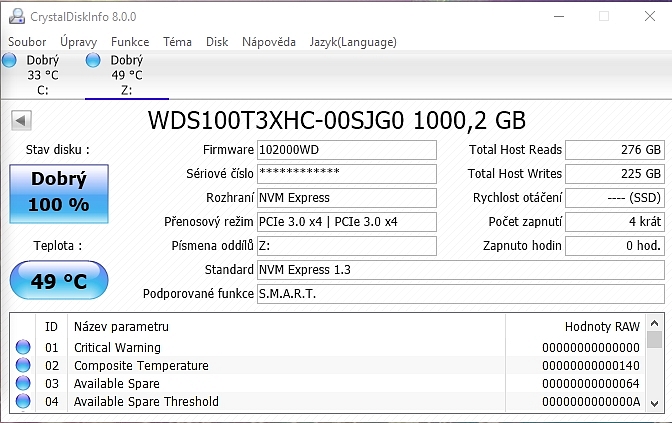The width and height of the screenshot is (672, 423).
Task: Click the Dobrý 100 % health status button
Action: pos(59,194)
